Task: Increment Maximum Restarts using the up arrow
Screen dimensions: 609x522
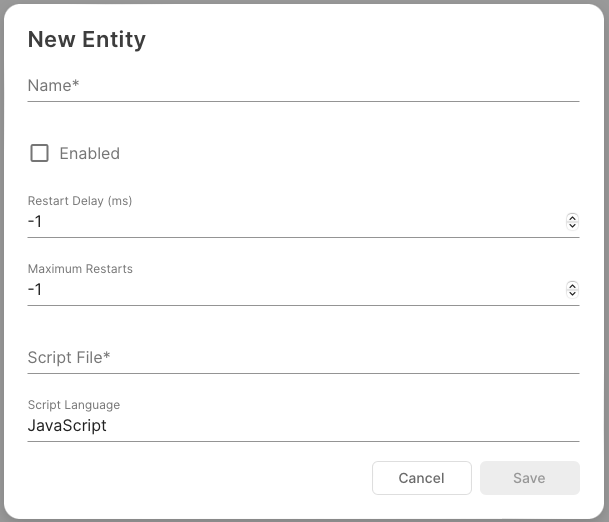Action: click(x=572, y=285)
